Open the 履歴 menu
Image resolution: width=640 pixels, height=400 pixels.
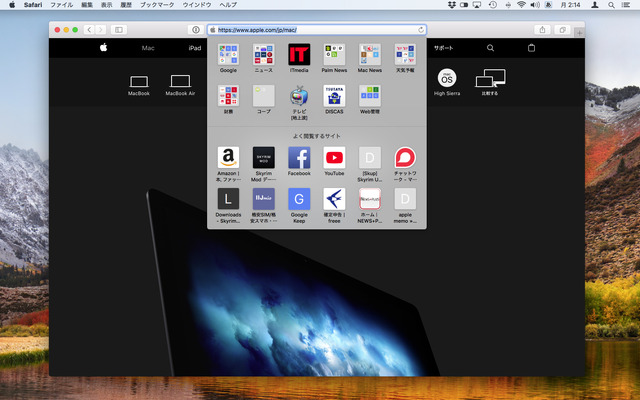[x=126, y=5]
